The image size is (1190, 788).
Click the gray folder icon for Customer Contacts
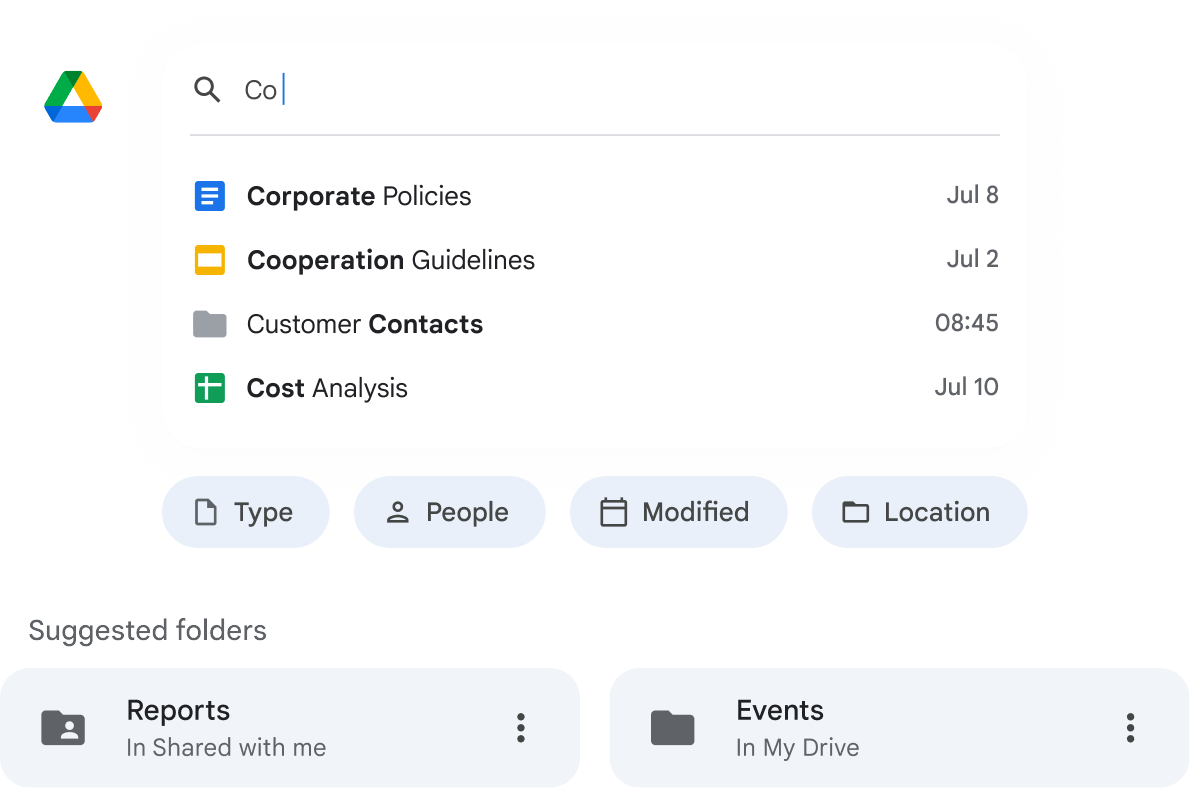pyautogui.click(x=209, y=324)
